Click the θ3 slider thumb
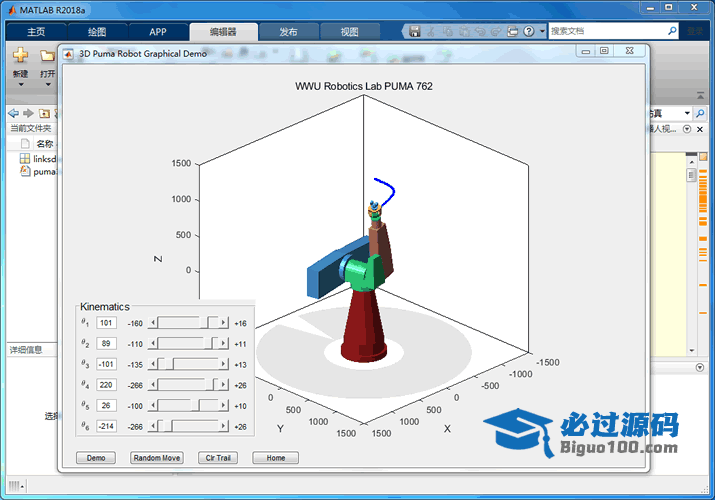The height and width of the screenshot is (500, 715). 169,364
